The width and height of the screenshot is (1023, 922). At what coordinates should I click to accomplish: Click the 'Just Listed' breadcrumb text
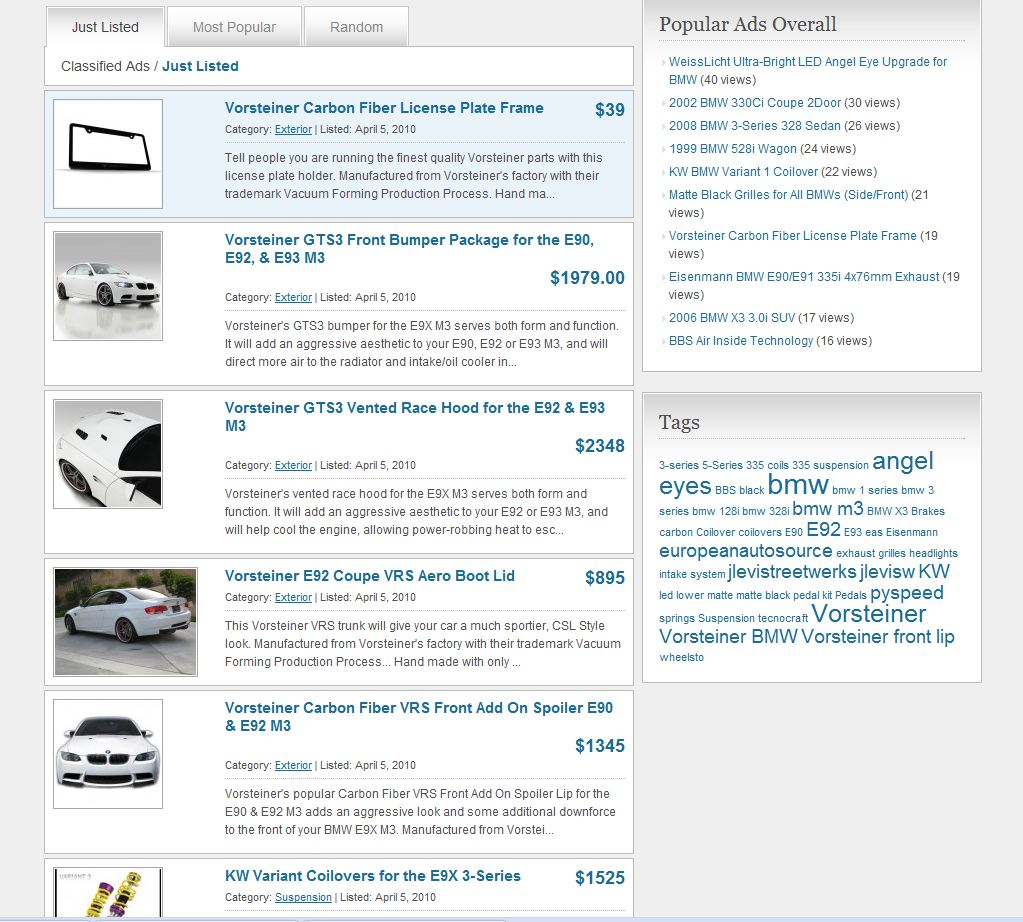pyautogui.click(x=200, y=66)
